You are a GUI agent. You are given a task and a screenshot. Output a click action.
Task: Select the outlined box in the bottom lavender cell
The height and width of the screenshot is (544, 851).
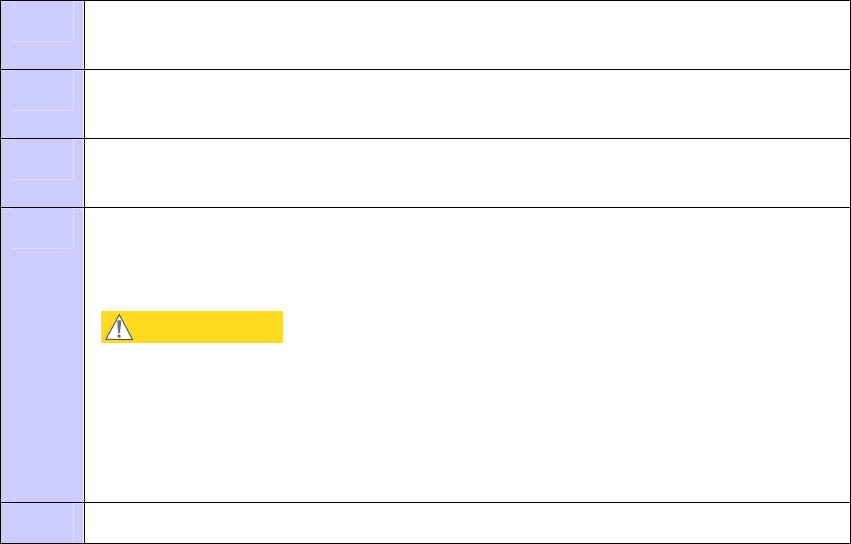(42, 523)
